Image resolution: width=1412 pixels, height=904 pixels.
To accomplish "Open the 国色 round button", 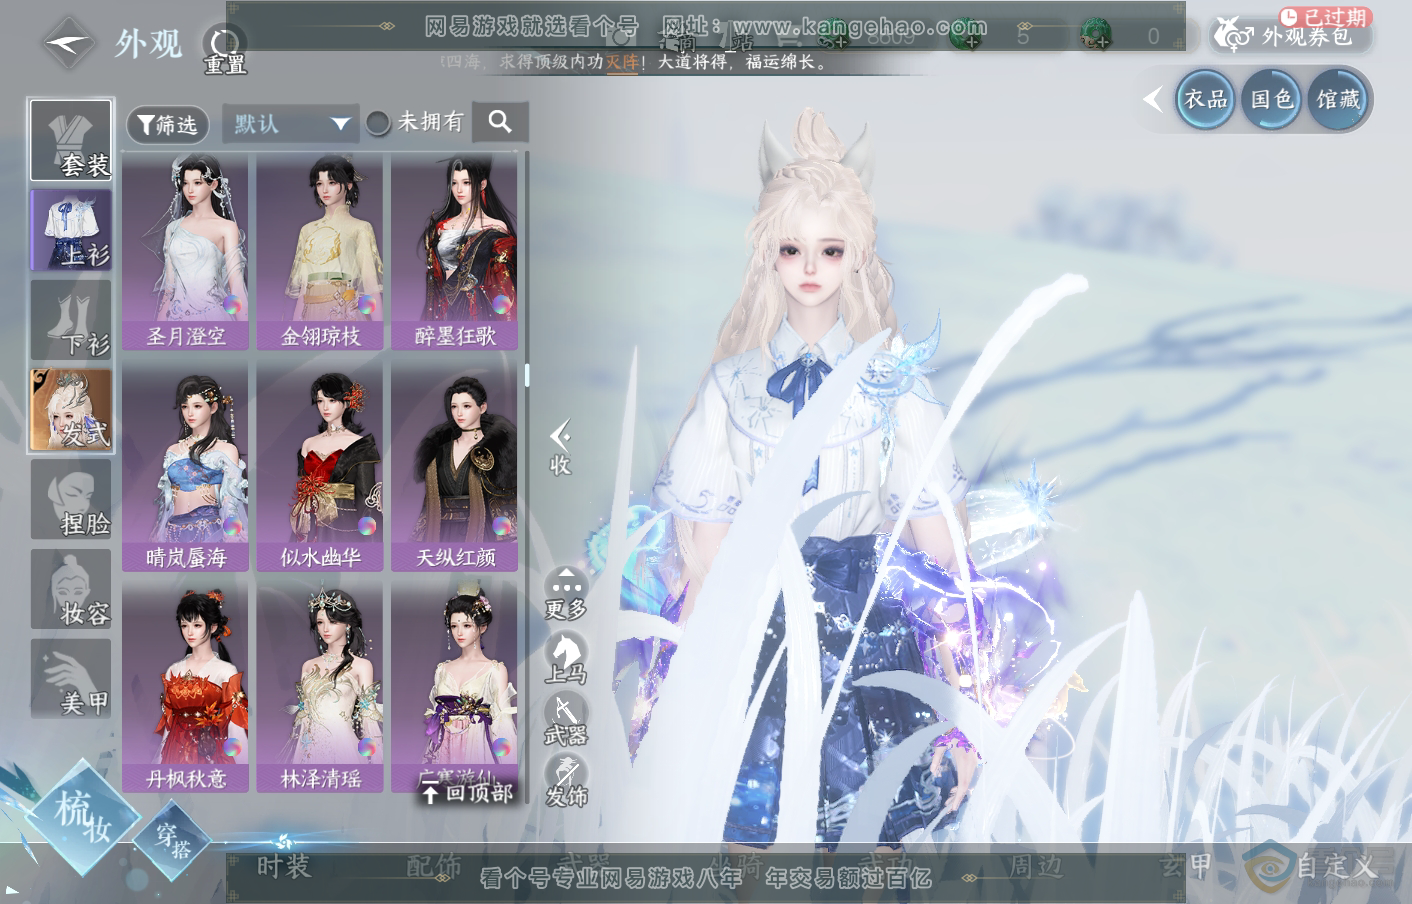I will 1271,99.
